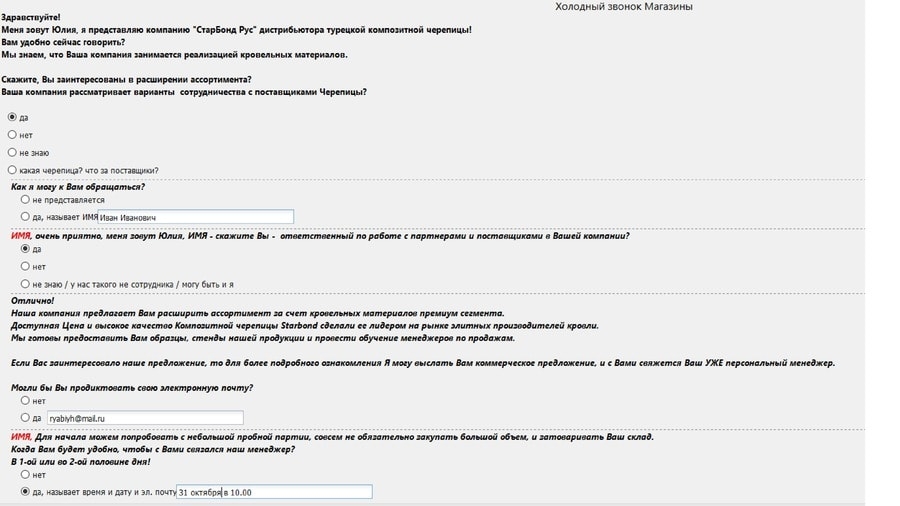This screenshot has height=506, width=900.
Task: Select 'да, называет ИМЯ' radio button
Action: point(25,217)
